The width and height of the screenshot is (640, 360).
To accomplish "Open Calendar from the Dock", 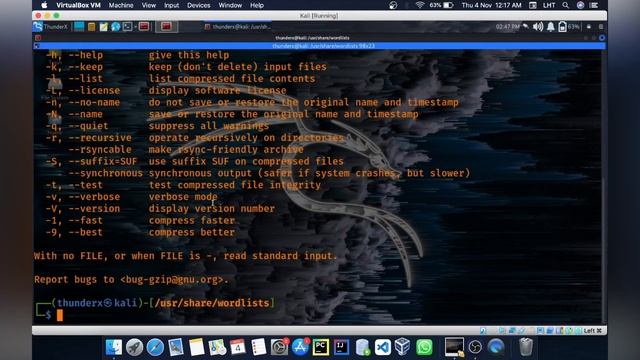I will click(238, 347).
